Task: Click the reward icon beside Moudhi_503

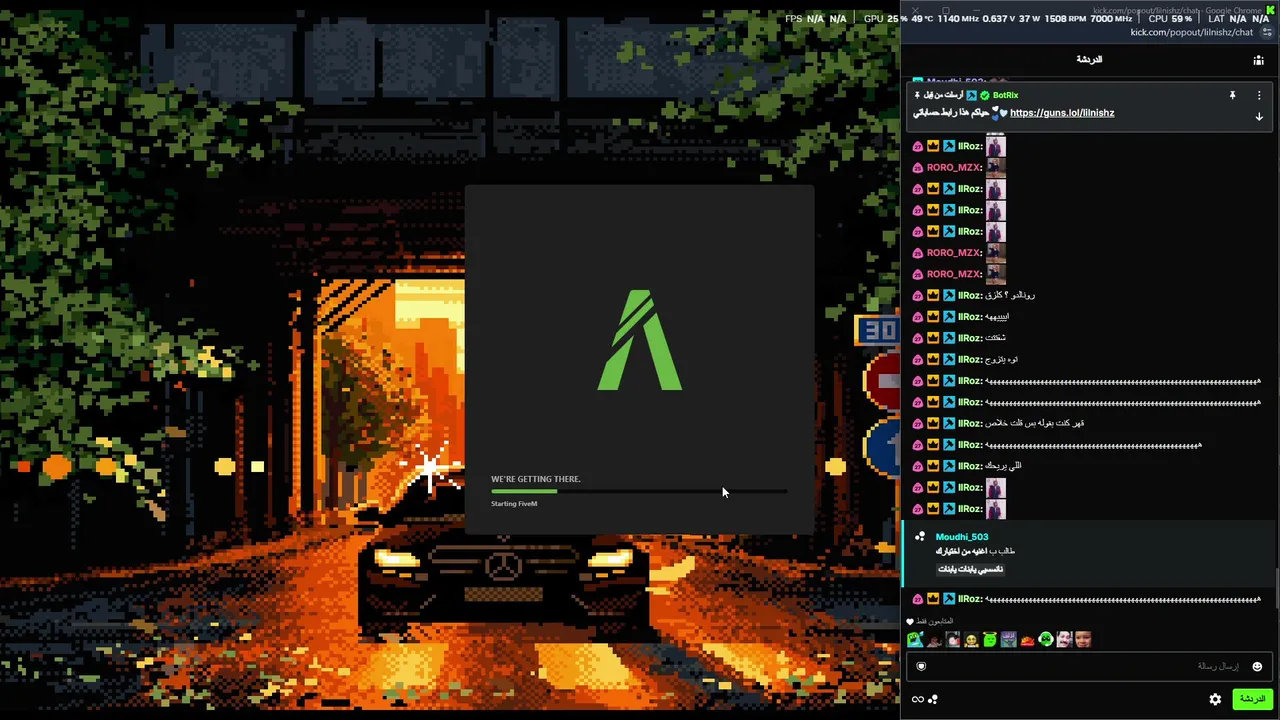Action: click(920, 537)
